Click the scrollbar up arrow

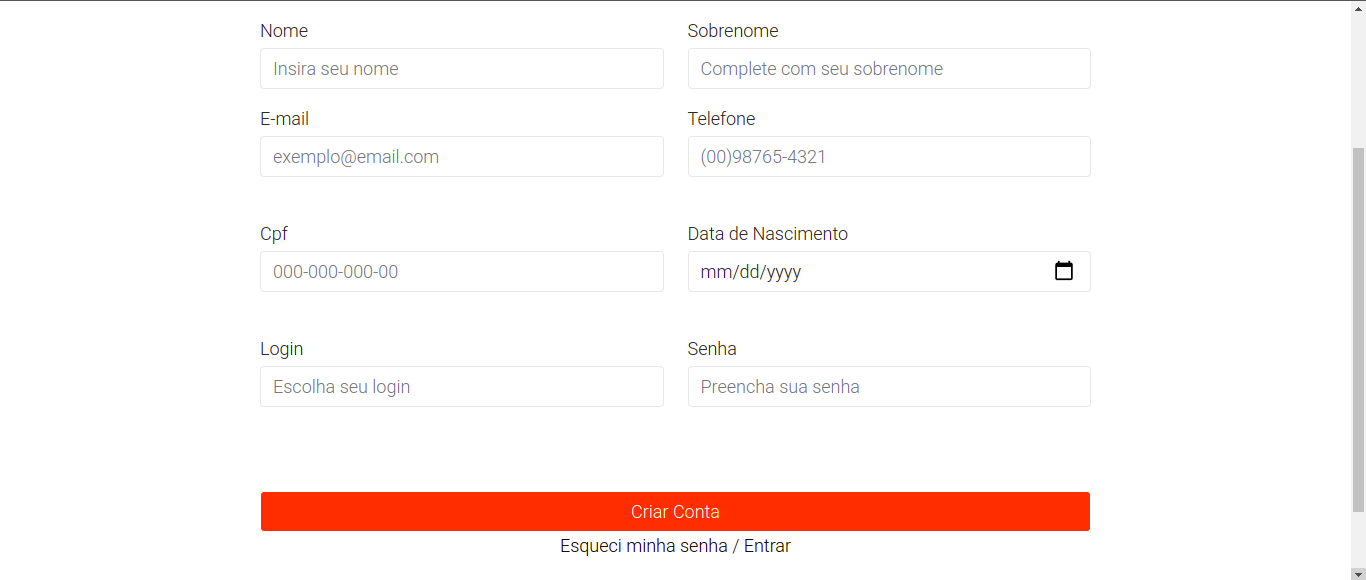point(1358,7)
